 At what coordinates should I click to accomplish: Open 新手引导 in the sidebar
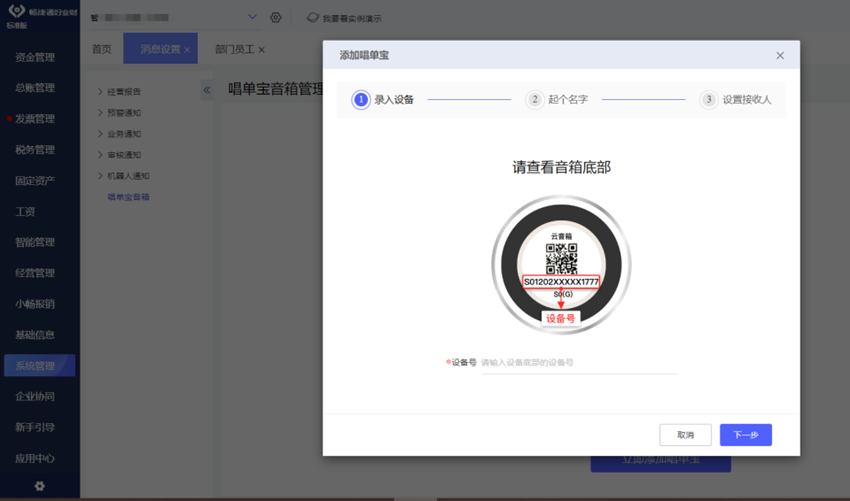pos(35,427)
